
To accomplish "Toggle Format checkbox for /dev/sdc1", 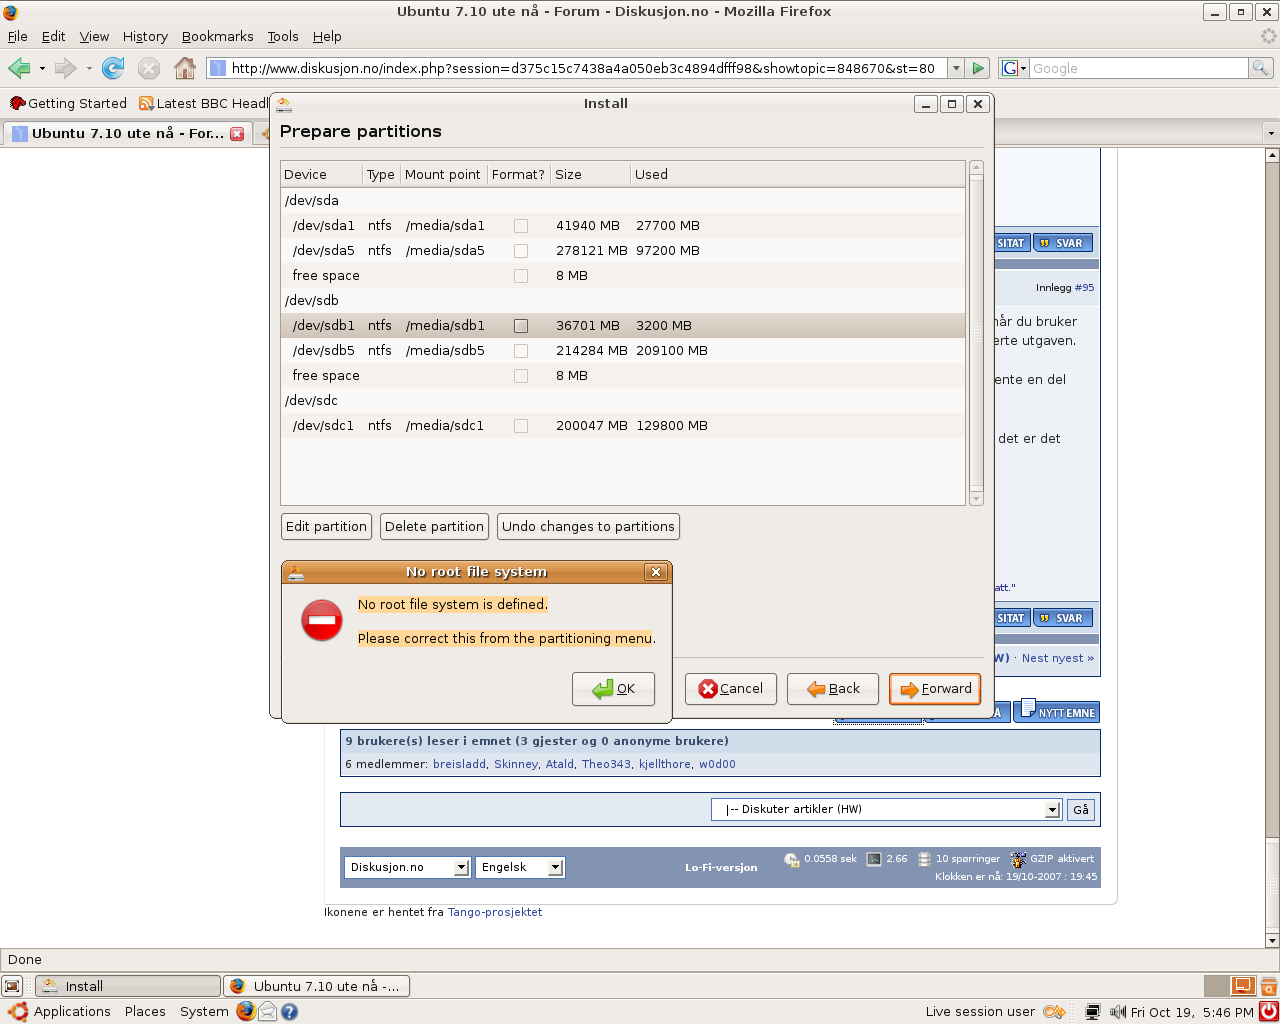I will tap(521, 426).
